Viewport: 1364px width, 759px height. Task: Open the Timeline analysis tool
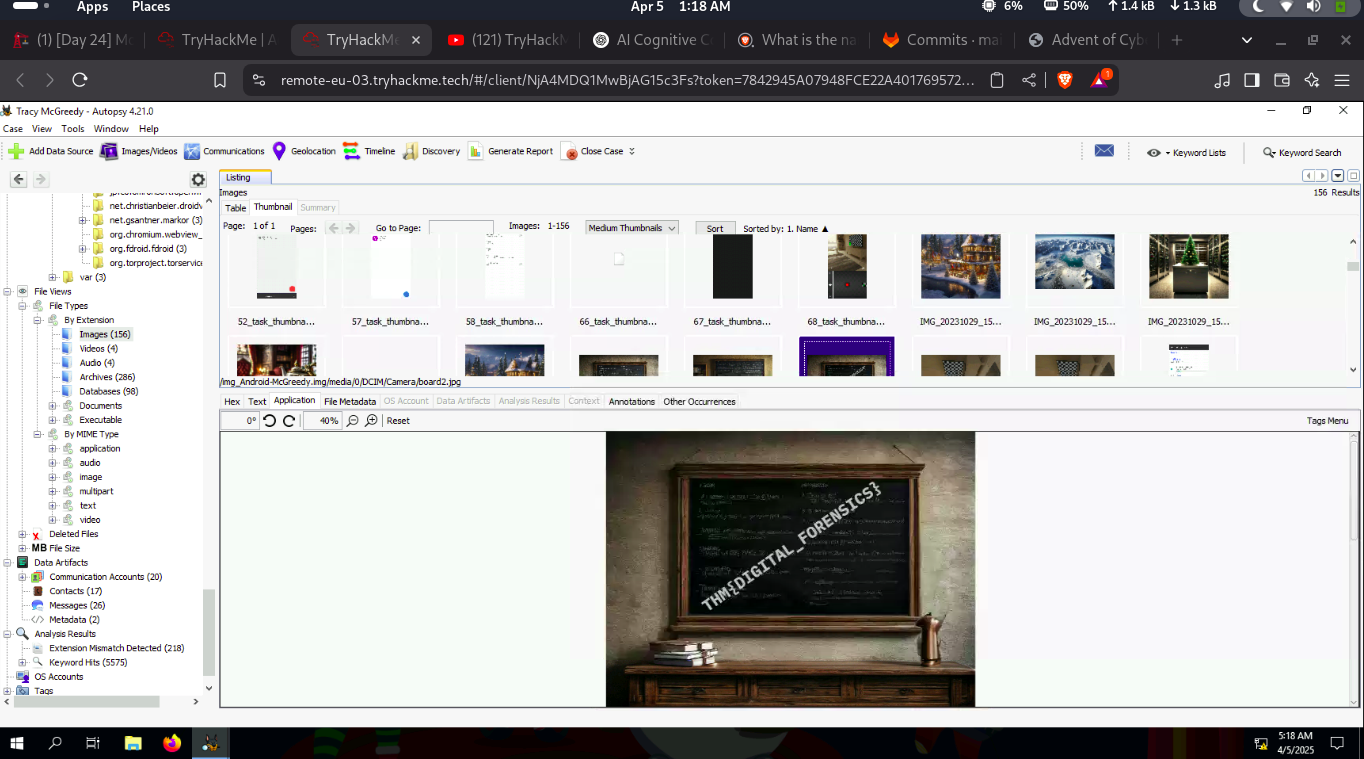(351, 152)
